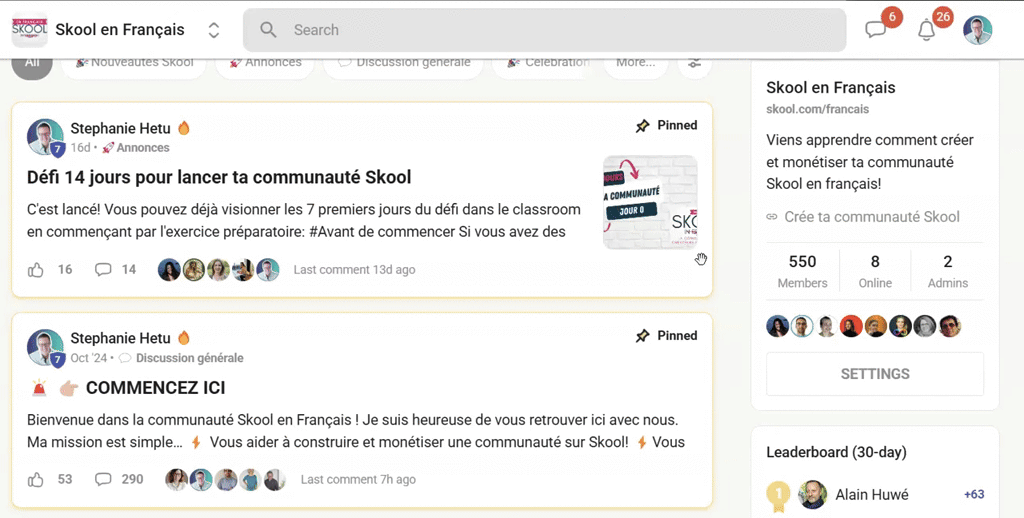The height and width of the screenshot is (518, 1024).
Task: Open first commenter avatar on Défi post
Action: (169, 270)
